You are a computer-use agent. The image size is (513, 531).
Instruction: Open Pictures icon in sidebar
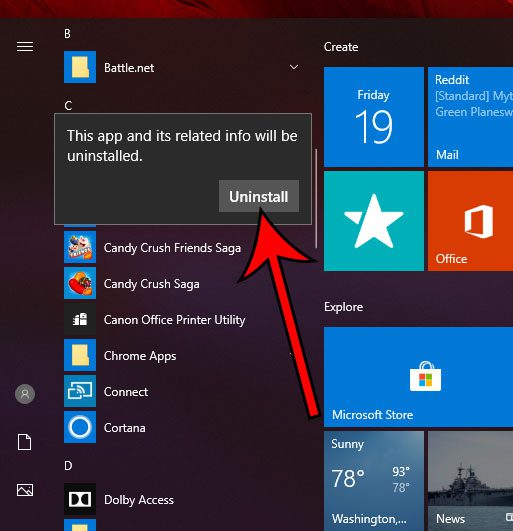click(25, 490)
